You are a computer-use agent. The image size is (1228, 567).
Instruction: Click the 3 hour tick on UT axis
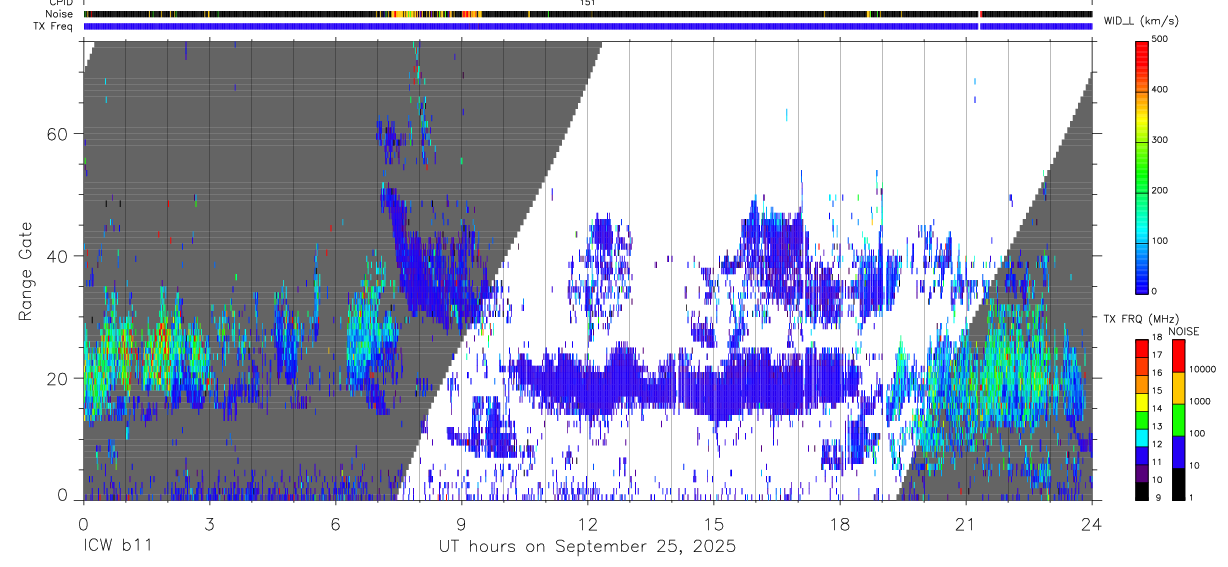pos(209,524)
